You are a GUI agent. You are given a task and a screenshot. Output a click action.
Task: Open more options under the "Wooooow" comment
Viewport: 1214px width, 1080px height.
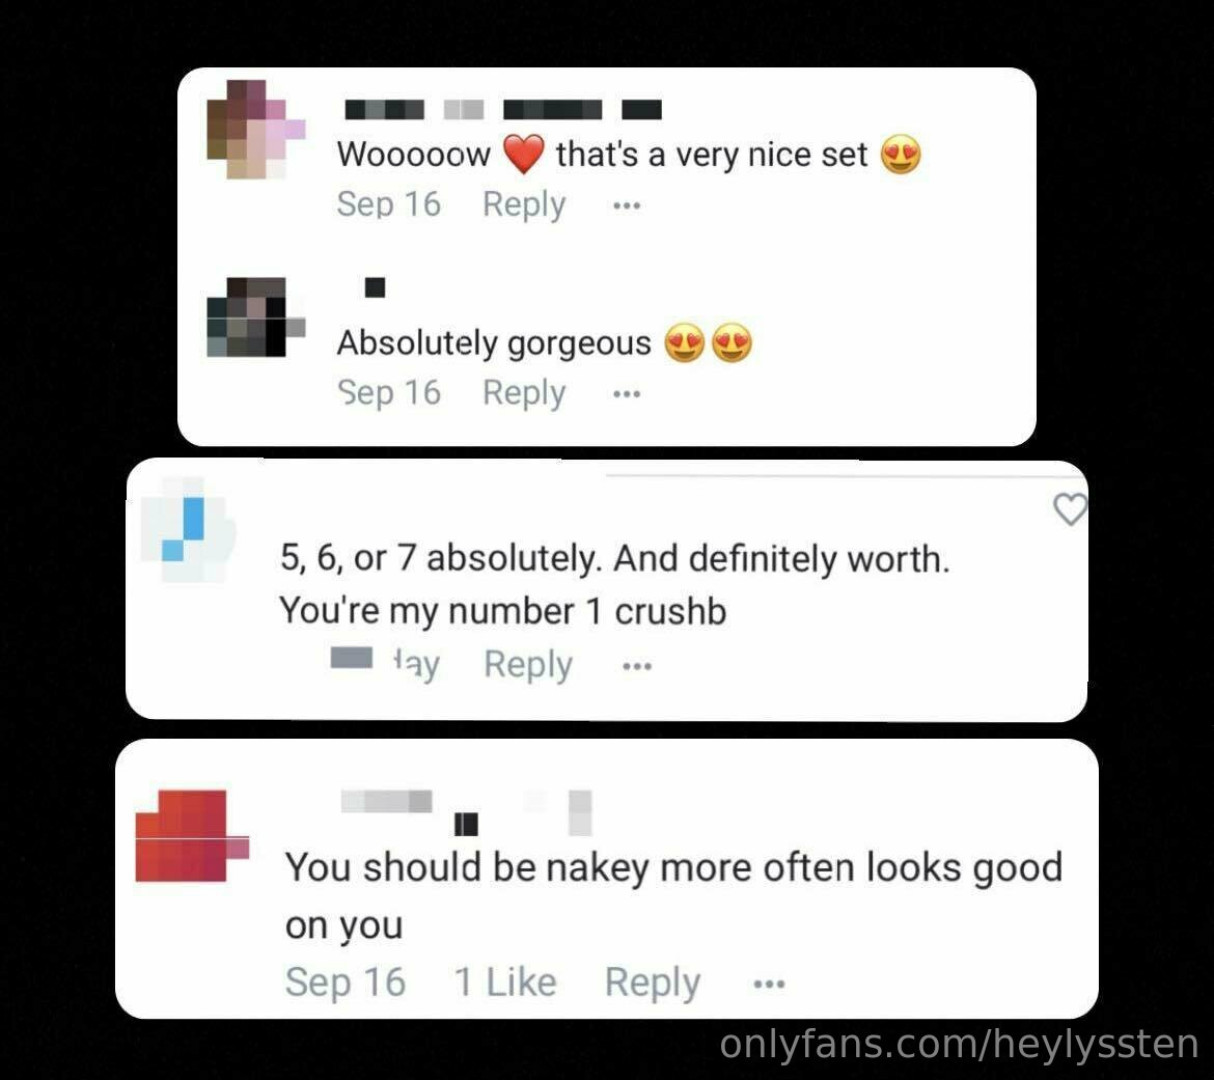point(627,206)
